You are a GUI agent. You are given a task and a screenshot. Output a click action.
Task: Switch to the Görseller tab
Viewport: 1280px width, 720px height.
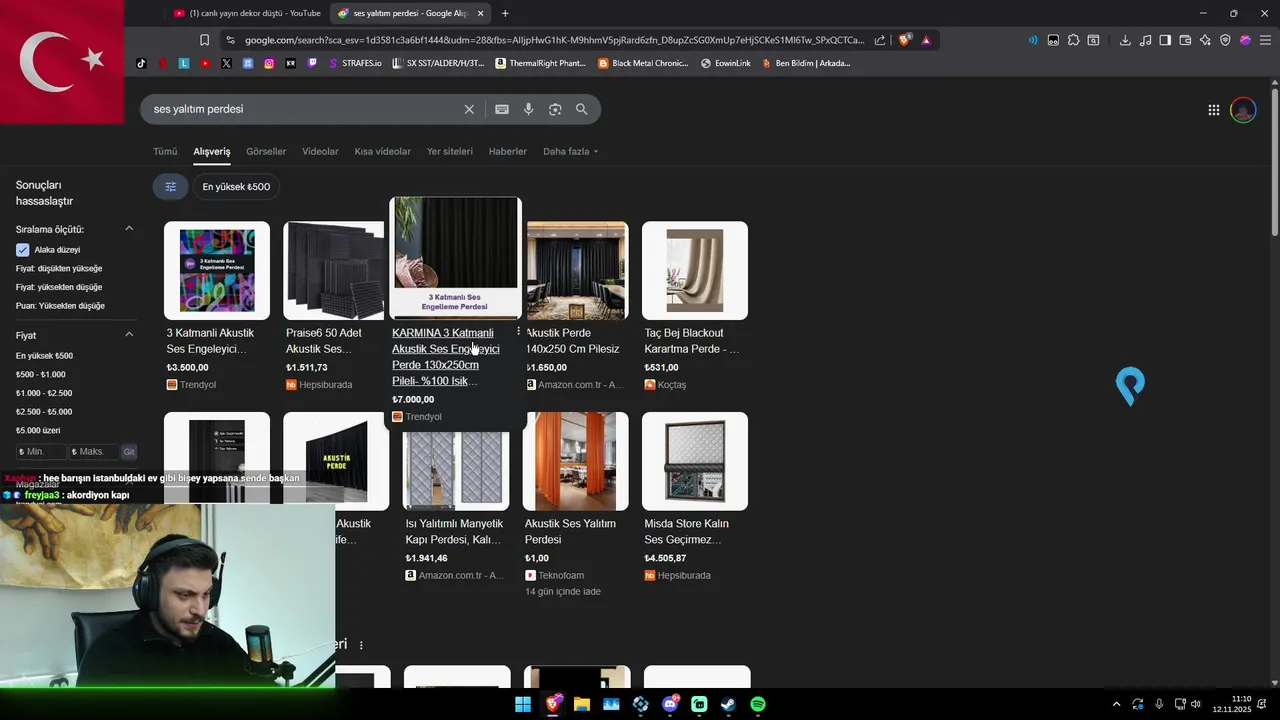(x=266, y=151)
